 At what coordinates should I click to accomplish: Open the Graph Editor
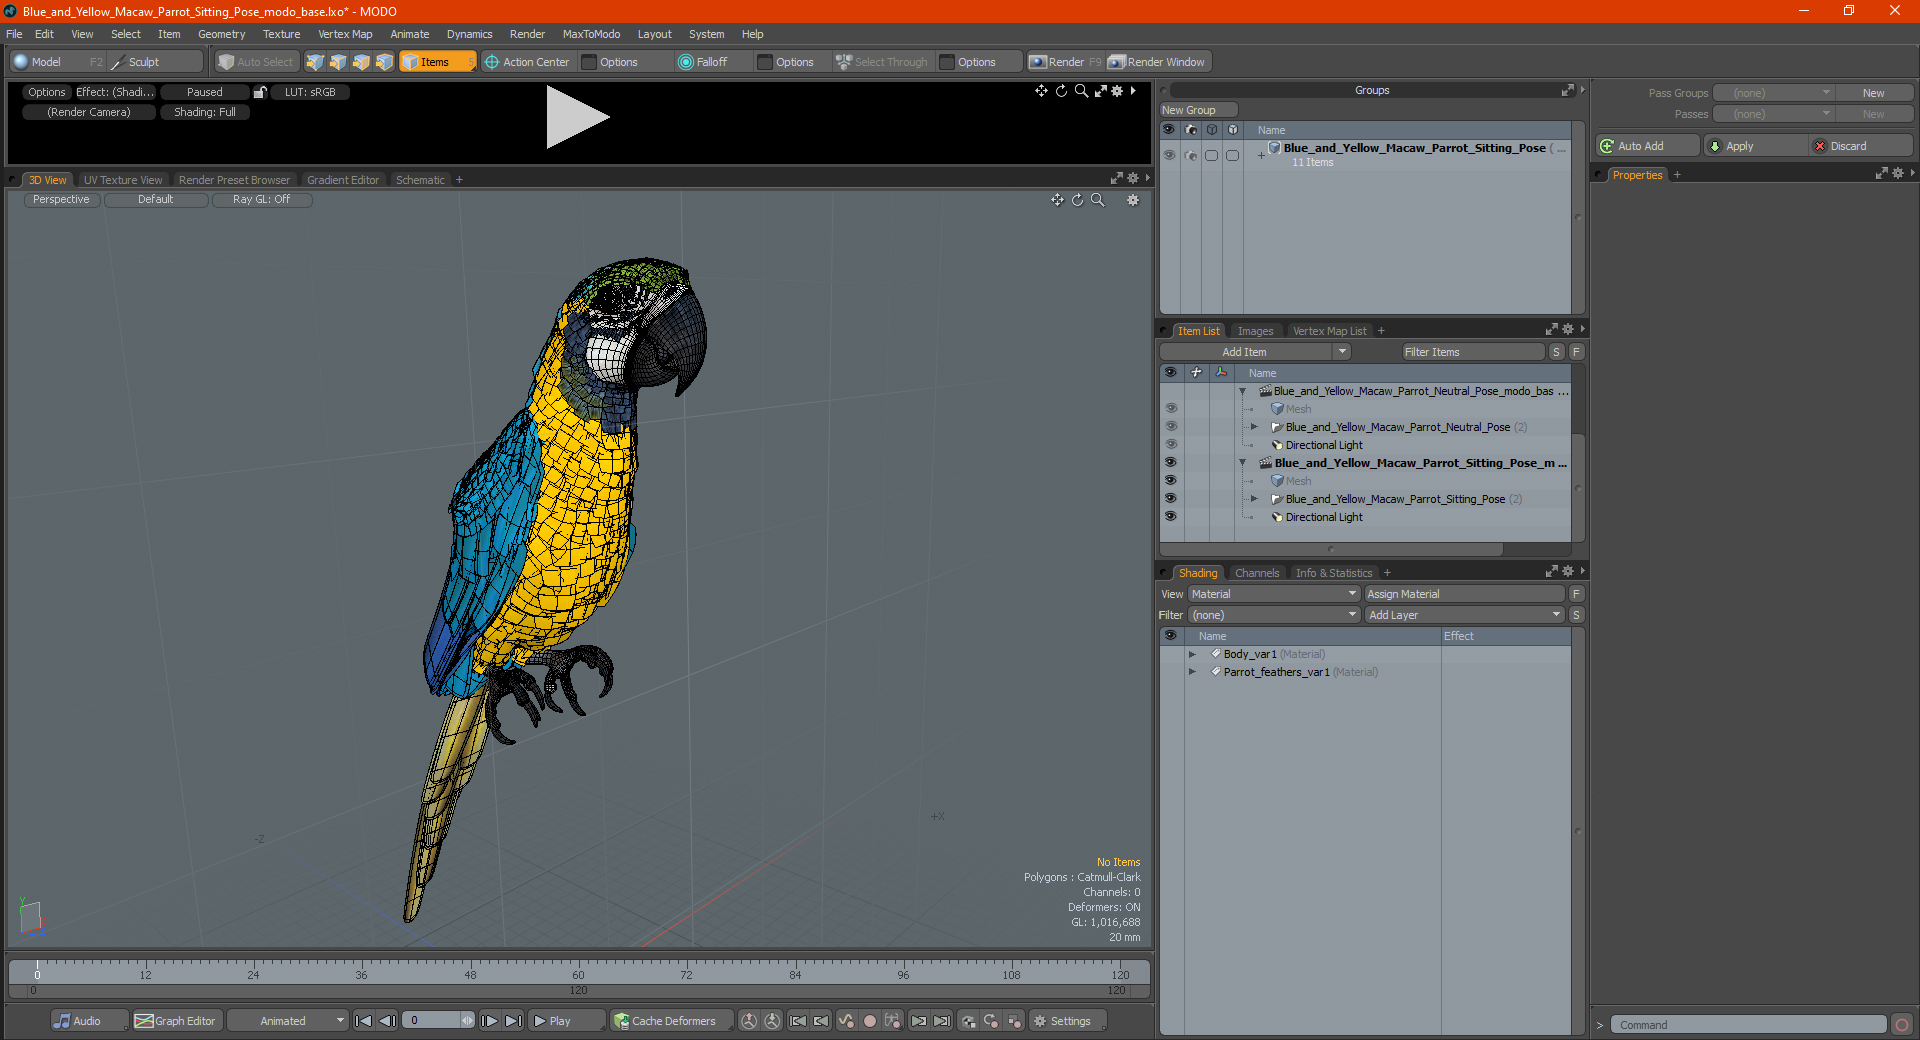coord(176,1021)
